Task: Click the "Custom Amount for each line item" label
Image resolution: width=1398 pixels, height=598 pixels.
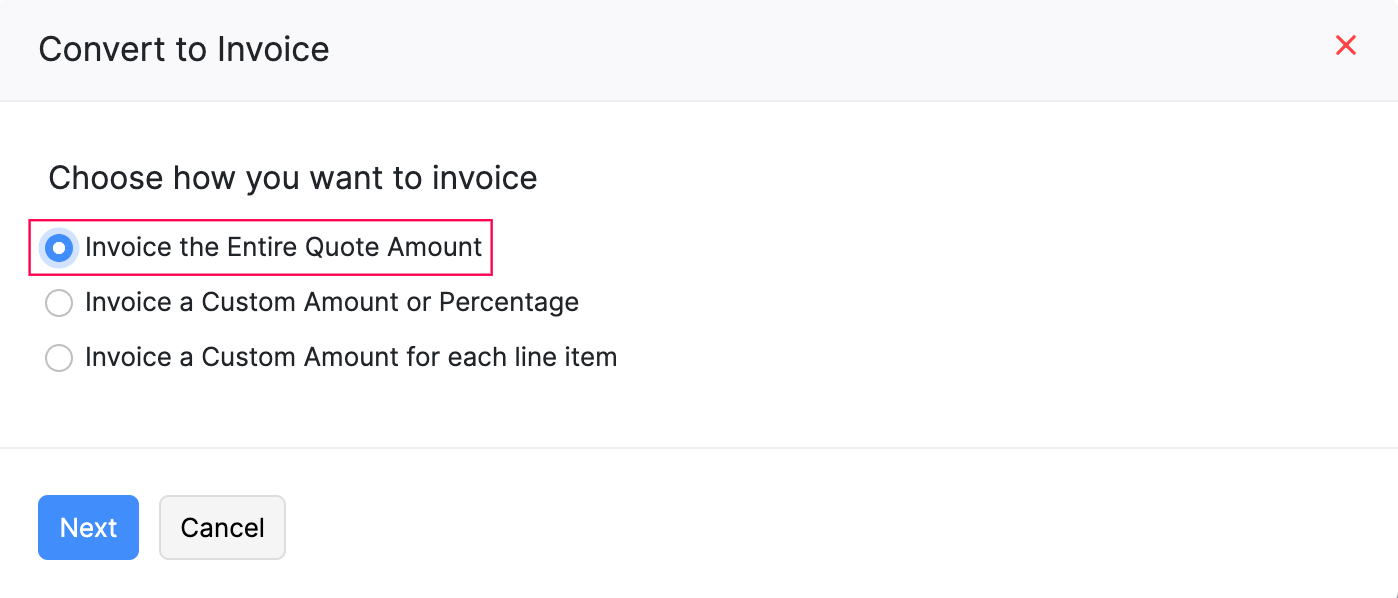Action: point(350,357)
